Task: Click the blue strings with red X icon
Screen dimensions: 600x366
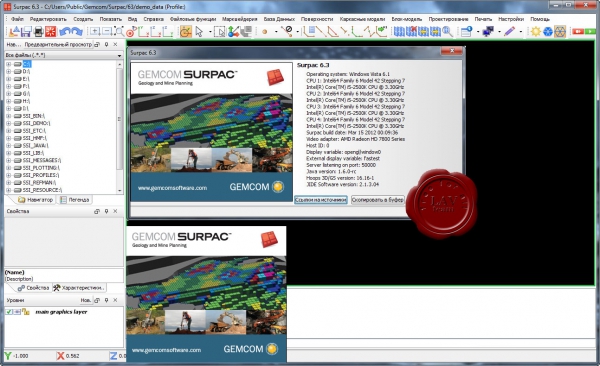Action: [411, 31]
